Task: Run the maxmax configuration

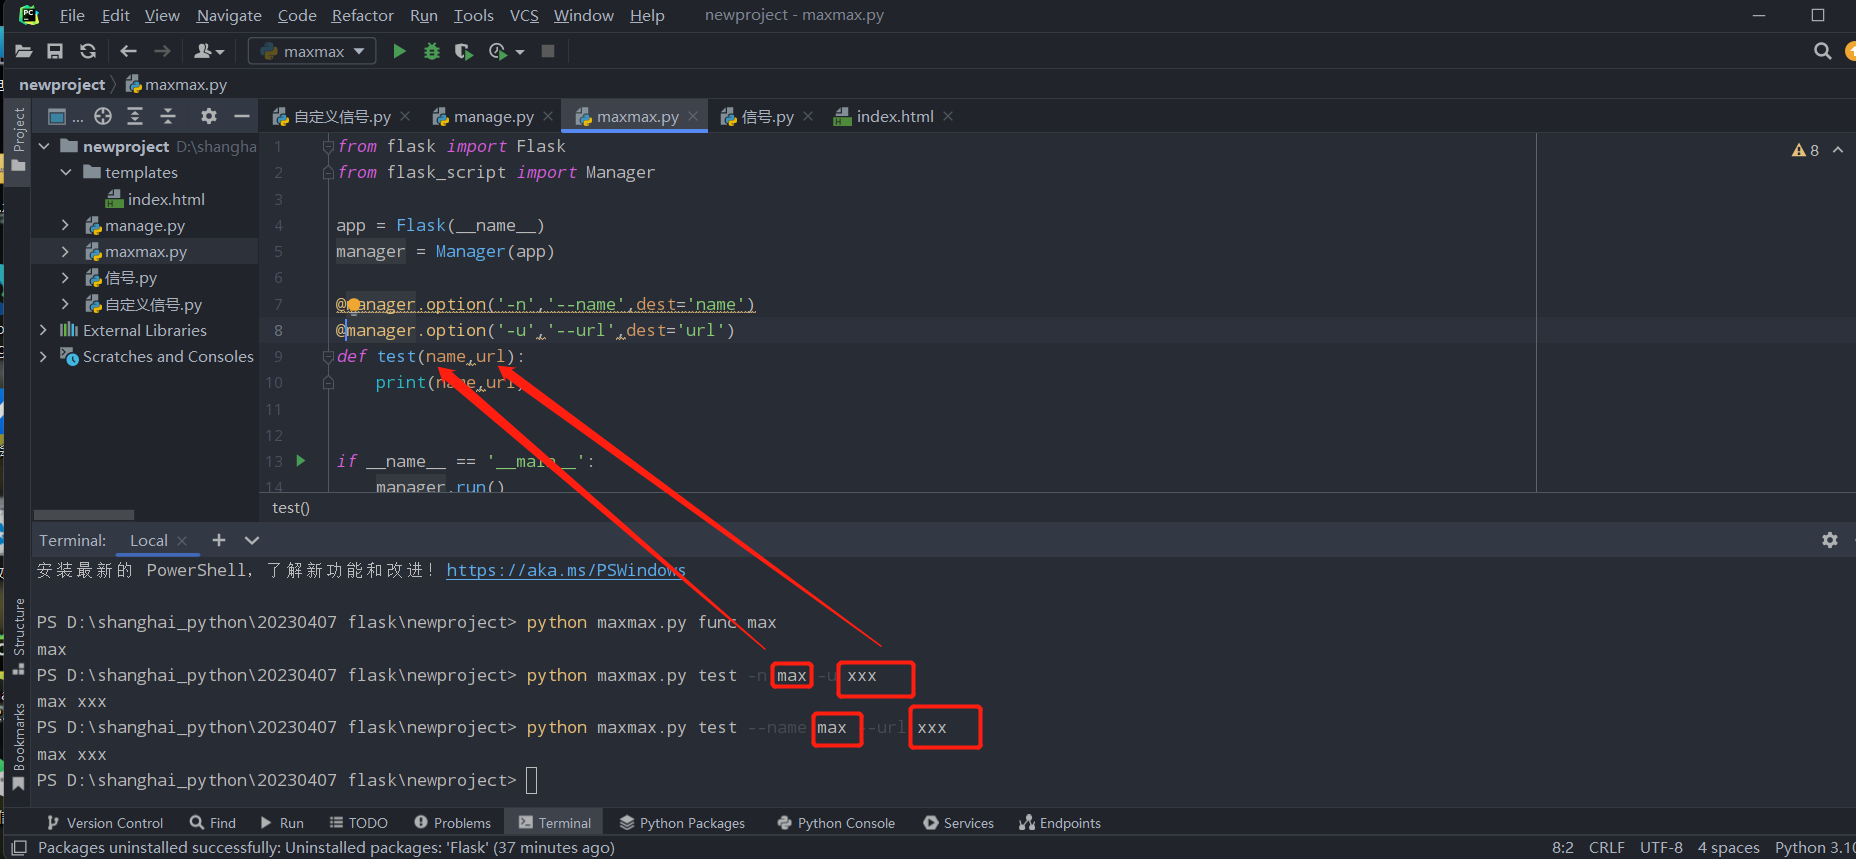Action: coord(399,51)
